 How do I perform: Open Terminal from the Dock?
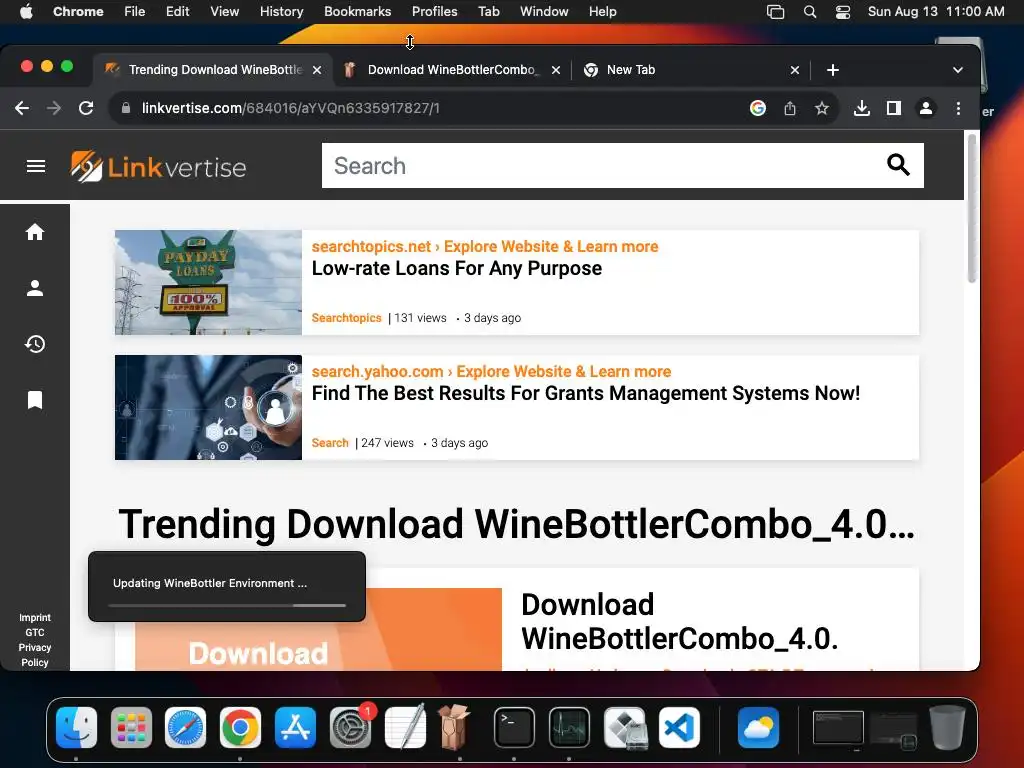click(514, 727)
